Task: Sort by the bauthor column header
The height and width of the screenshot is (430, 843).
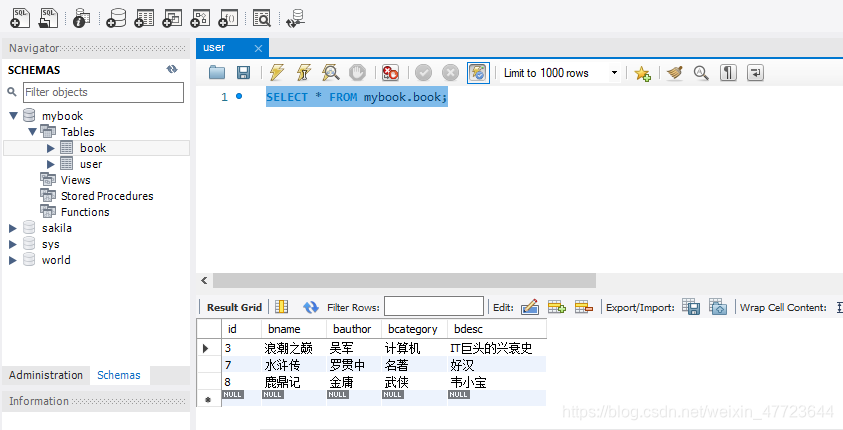Action: coord(354,329)
